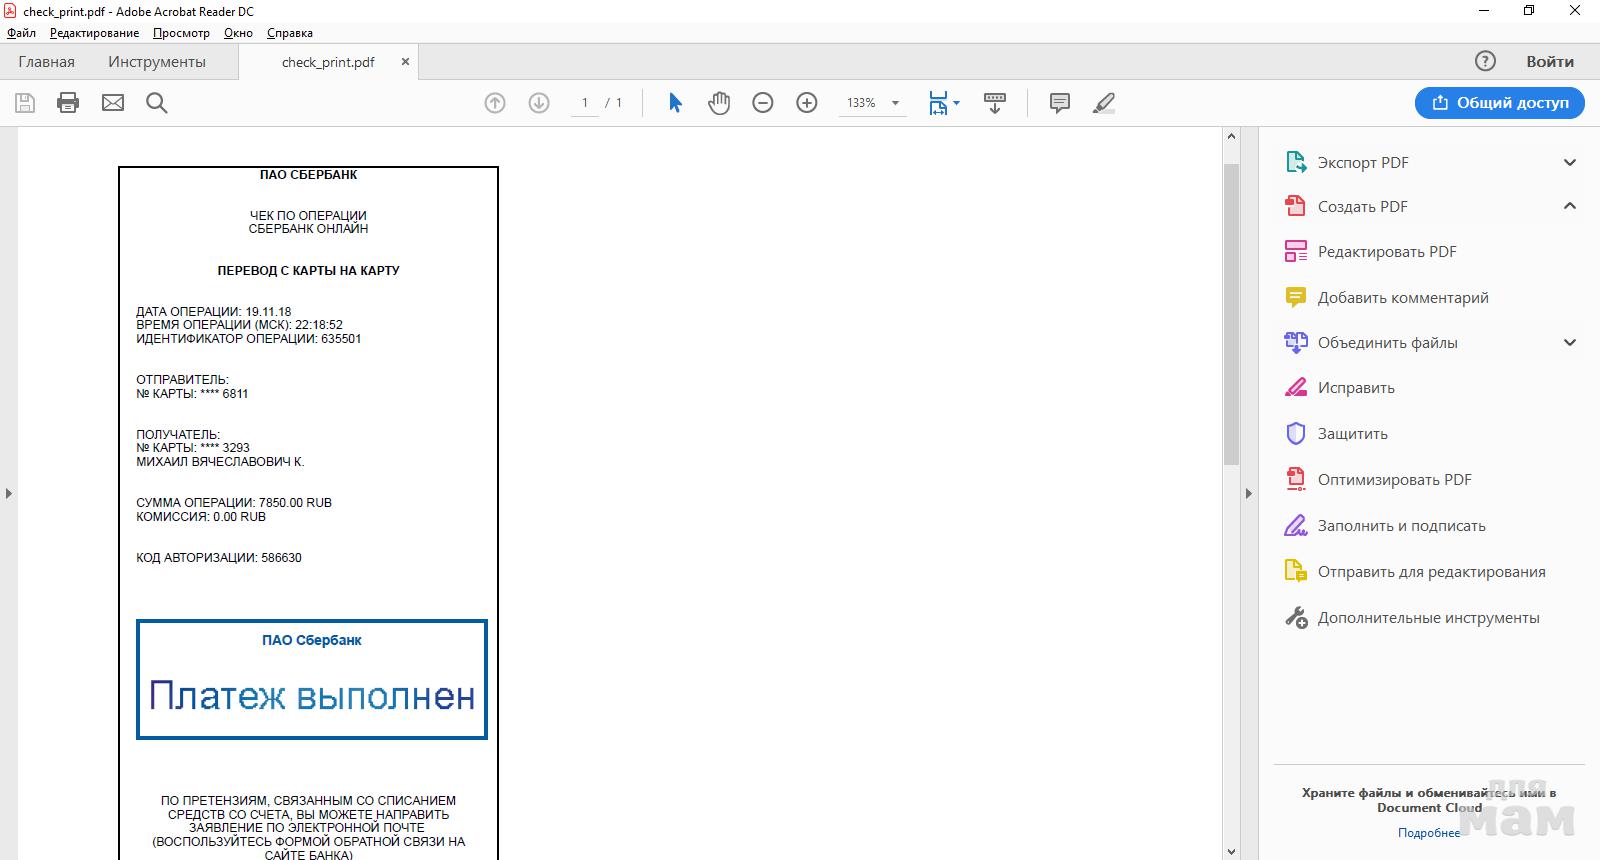Screen dimensions: 1600x860
Task: Open the Find text magnifier
Action: point(157,103)
